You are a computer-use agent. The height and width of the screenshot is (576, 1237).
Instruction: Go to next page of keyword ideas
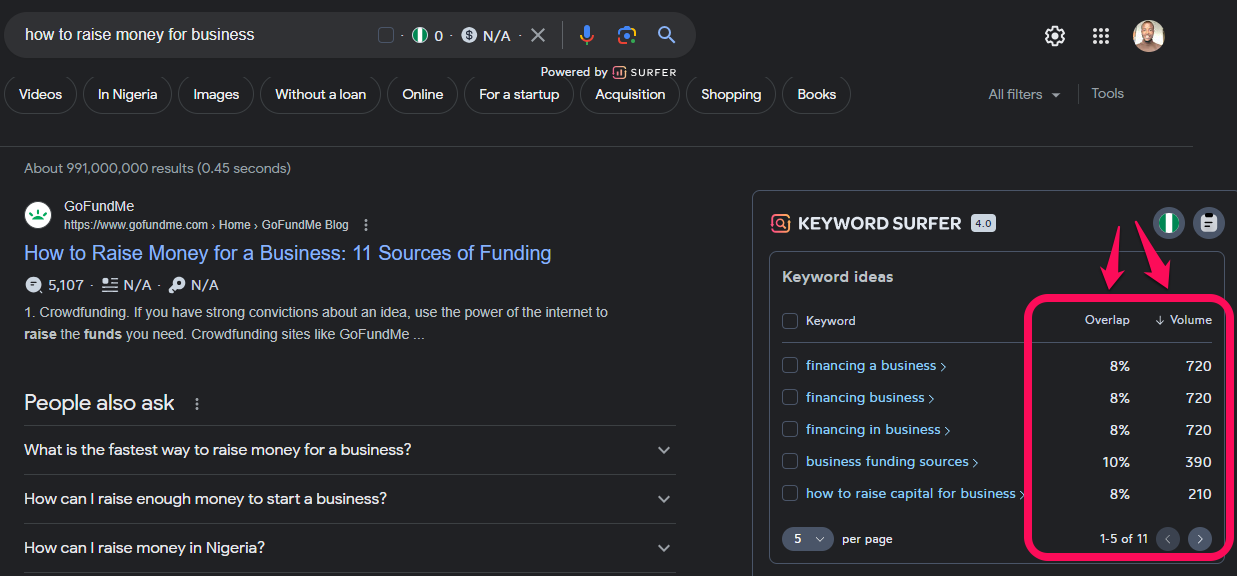pyautogui.click(x=1199, y=539)
